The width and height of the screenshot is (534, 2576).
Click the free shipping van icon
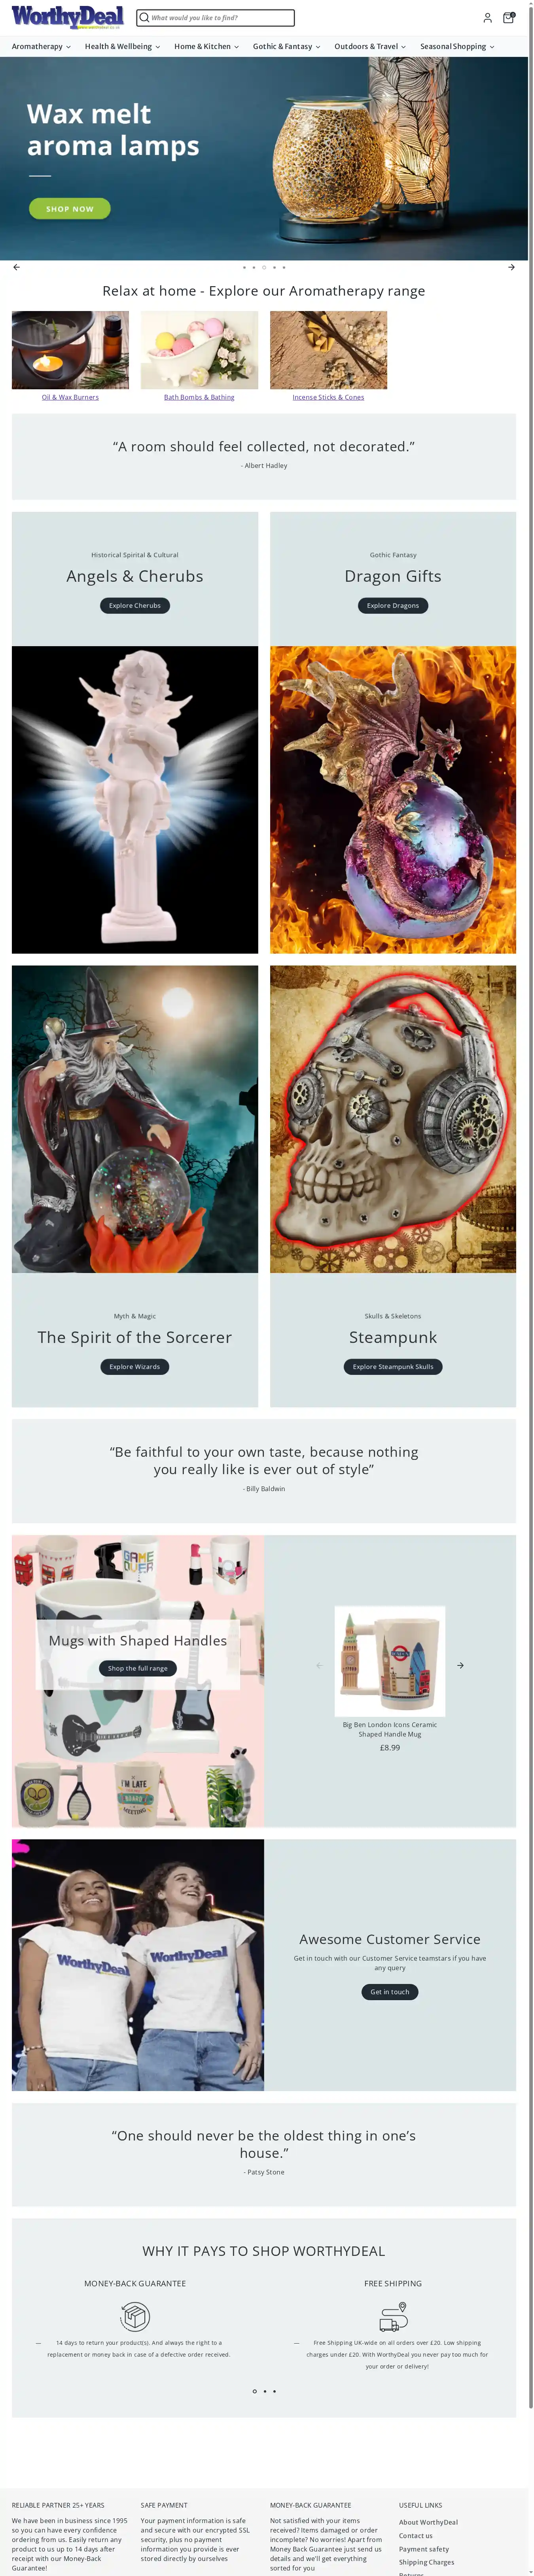(x=393, y=2316)
